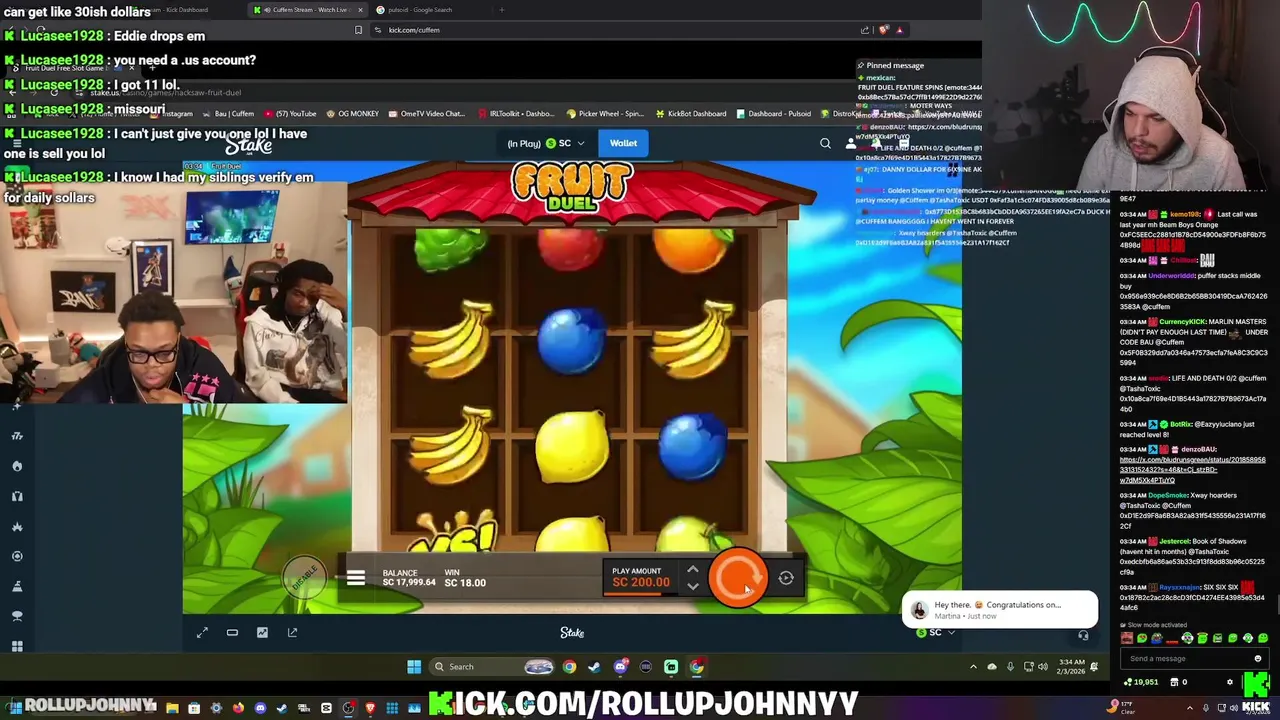Open the 3:34 AM clock and date
1280x720 pixels.
click(1071, 667)
